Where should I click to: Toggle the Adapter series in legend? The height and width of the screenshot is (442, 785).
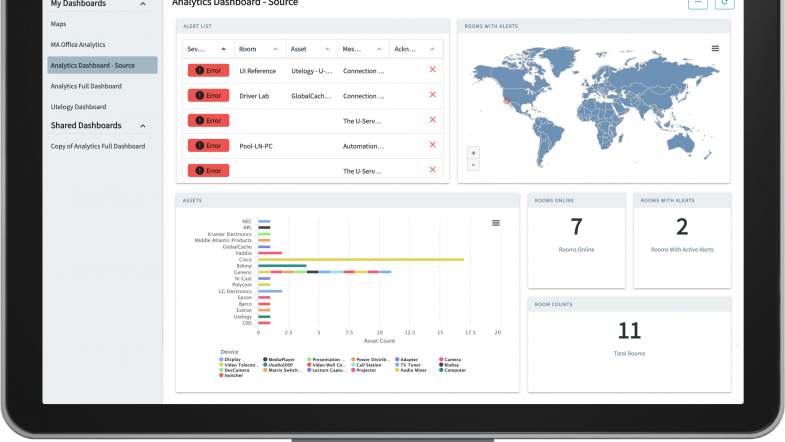(407, 359)
